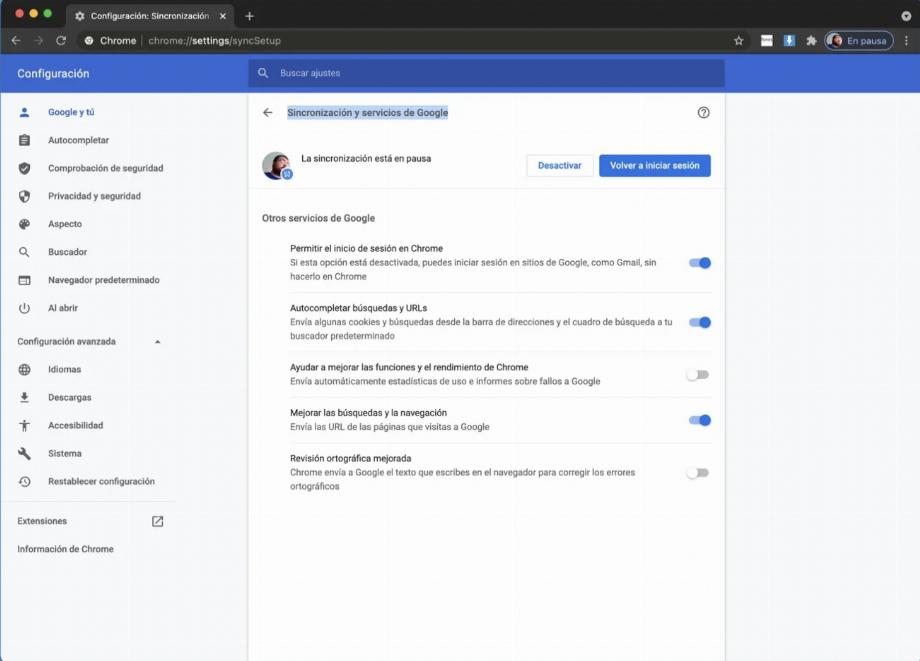Click the power icon for 'Al abrir'
This screenshot has height=661, width=920.
24,308
